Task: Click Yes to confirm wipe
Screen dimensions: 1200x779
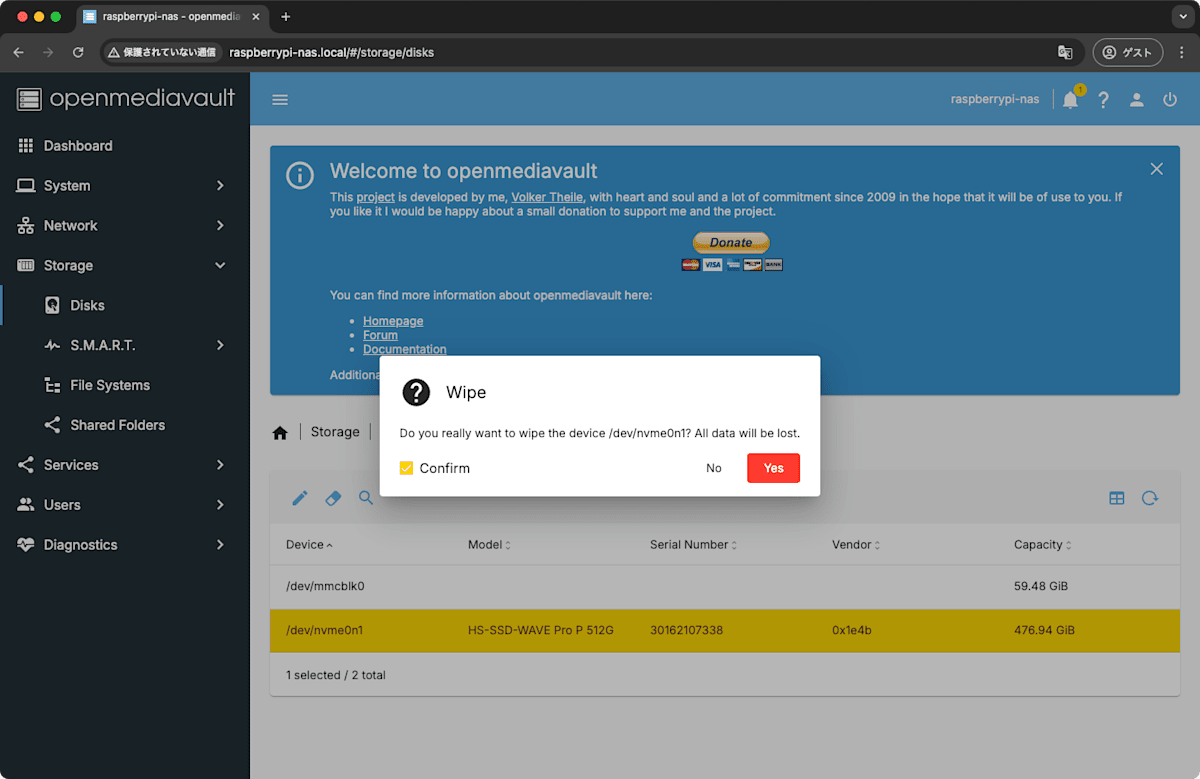Action: pyautogui.click(x=773, y=468)
